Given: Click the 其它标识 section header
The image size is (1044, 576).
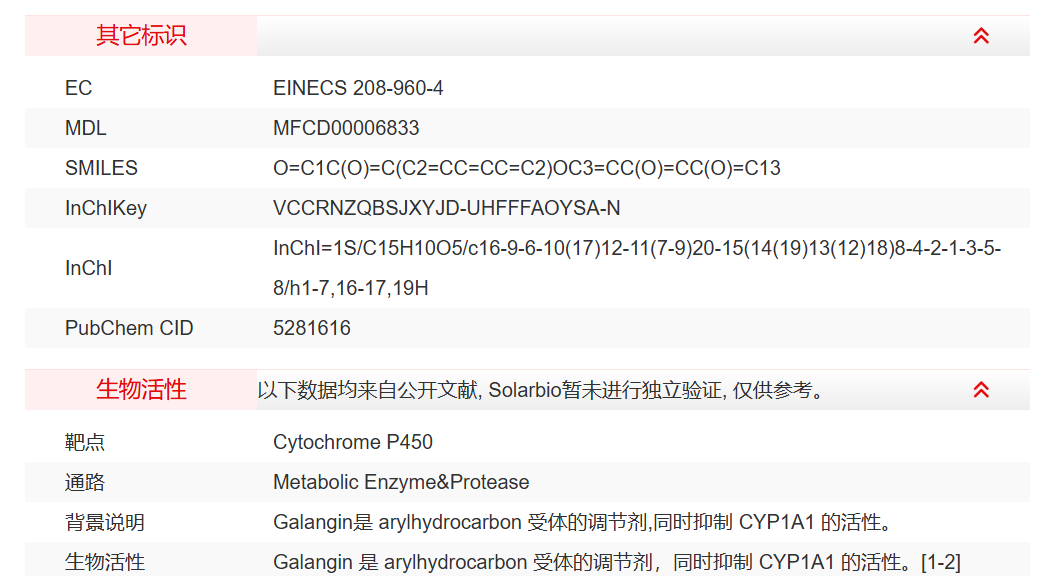Looking at the screenshot, I should (141, 36).
